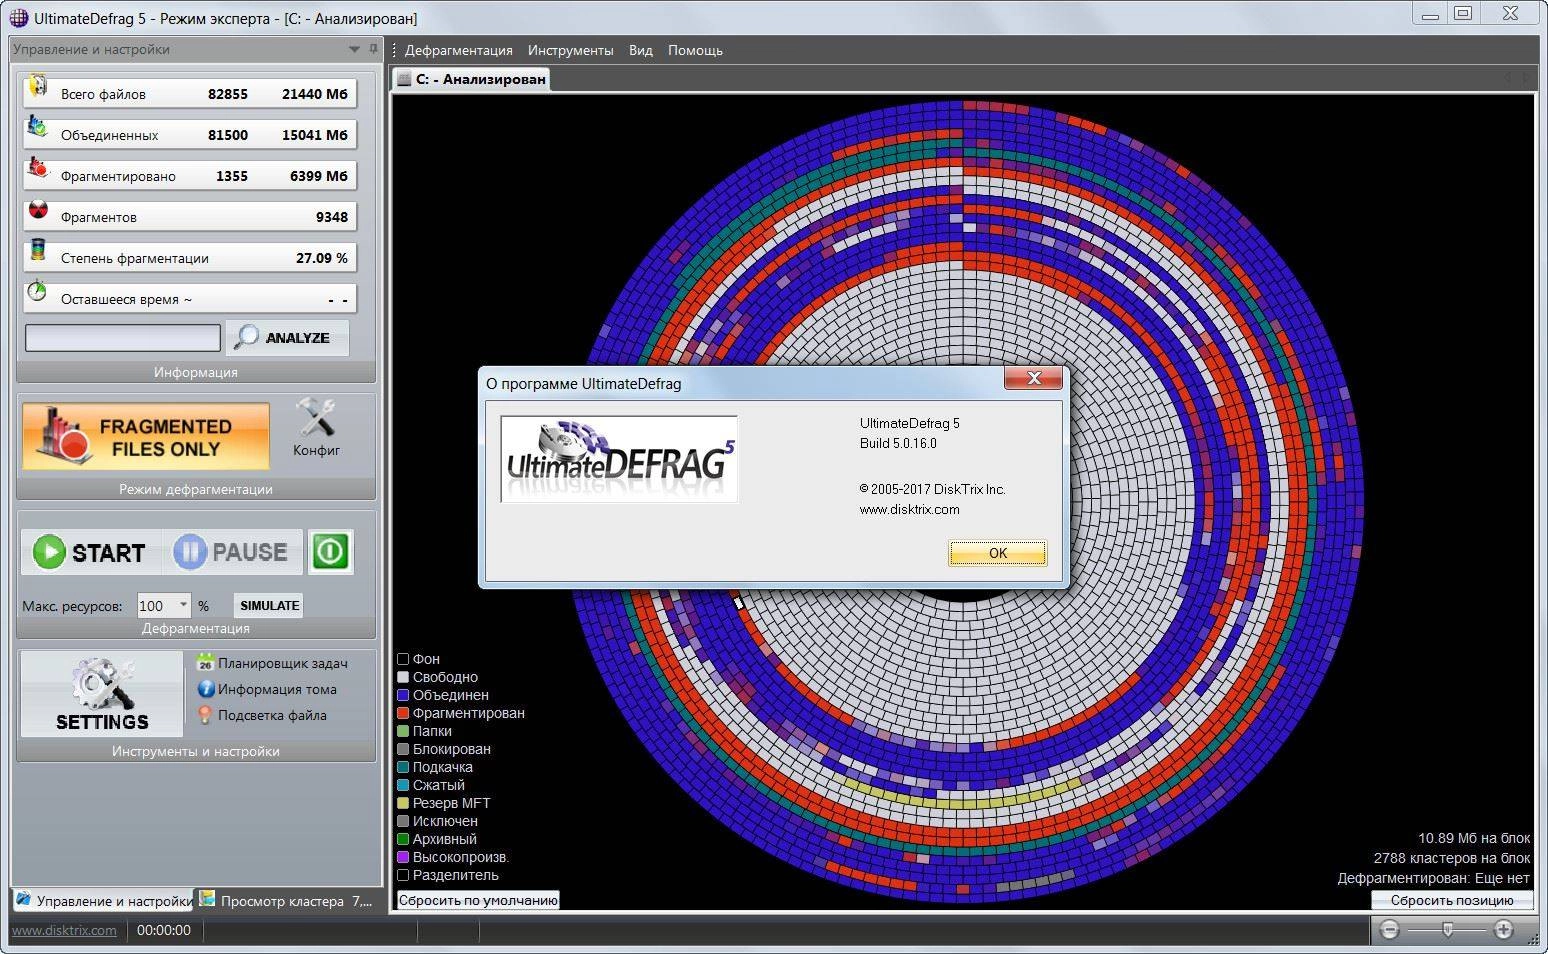Select the C: - Анализирован tab
This screenshot has width=1548, height=954.
click(470, 79)
